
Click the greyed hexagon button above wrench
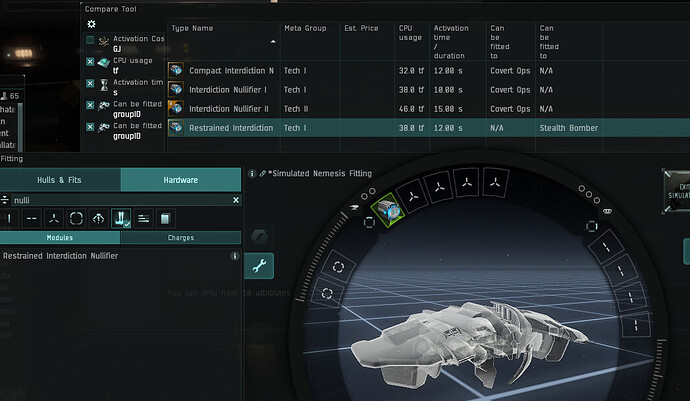click(x=259, y=237)
